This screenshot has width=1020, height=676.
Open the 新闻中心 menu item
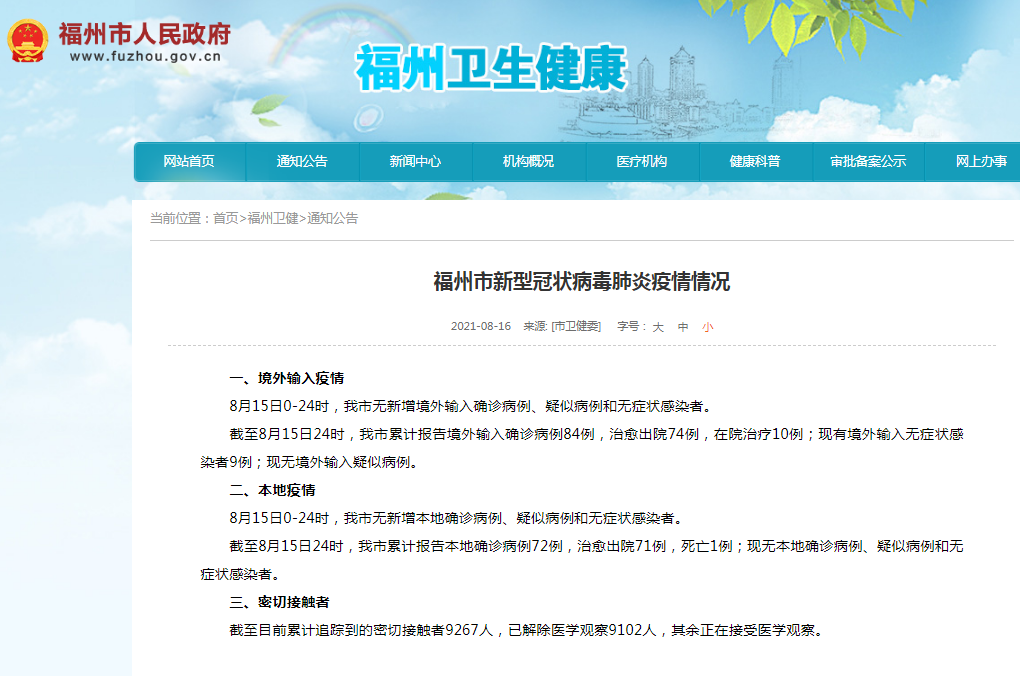coord(415,161)
